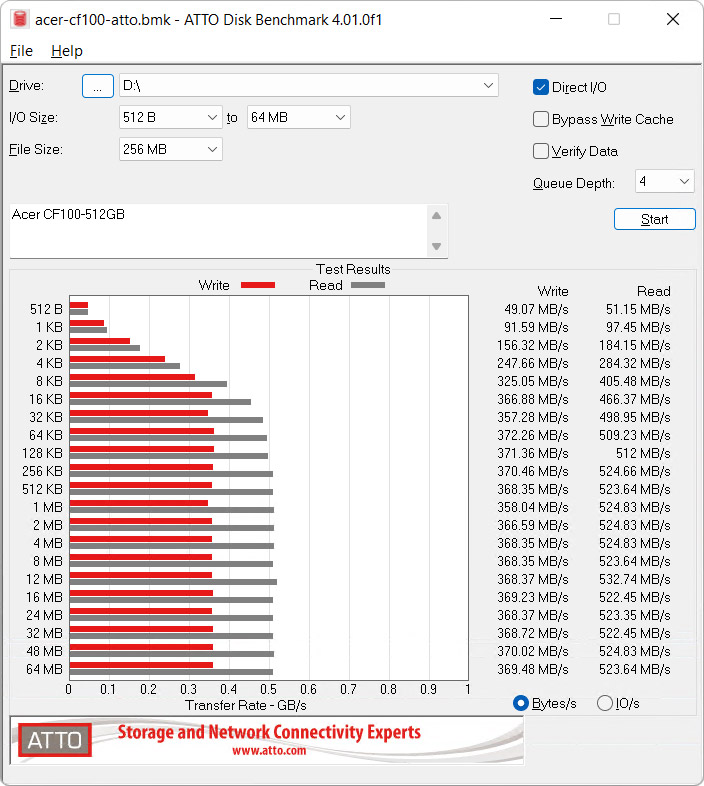
Task: Click the 49.07 MB/s write value
Action: point(536,309)
